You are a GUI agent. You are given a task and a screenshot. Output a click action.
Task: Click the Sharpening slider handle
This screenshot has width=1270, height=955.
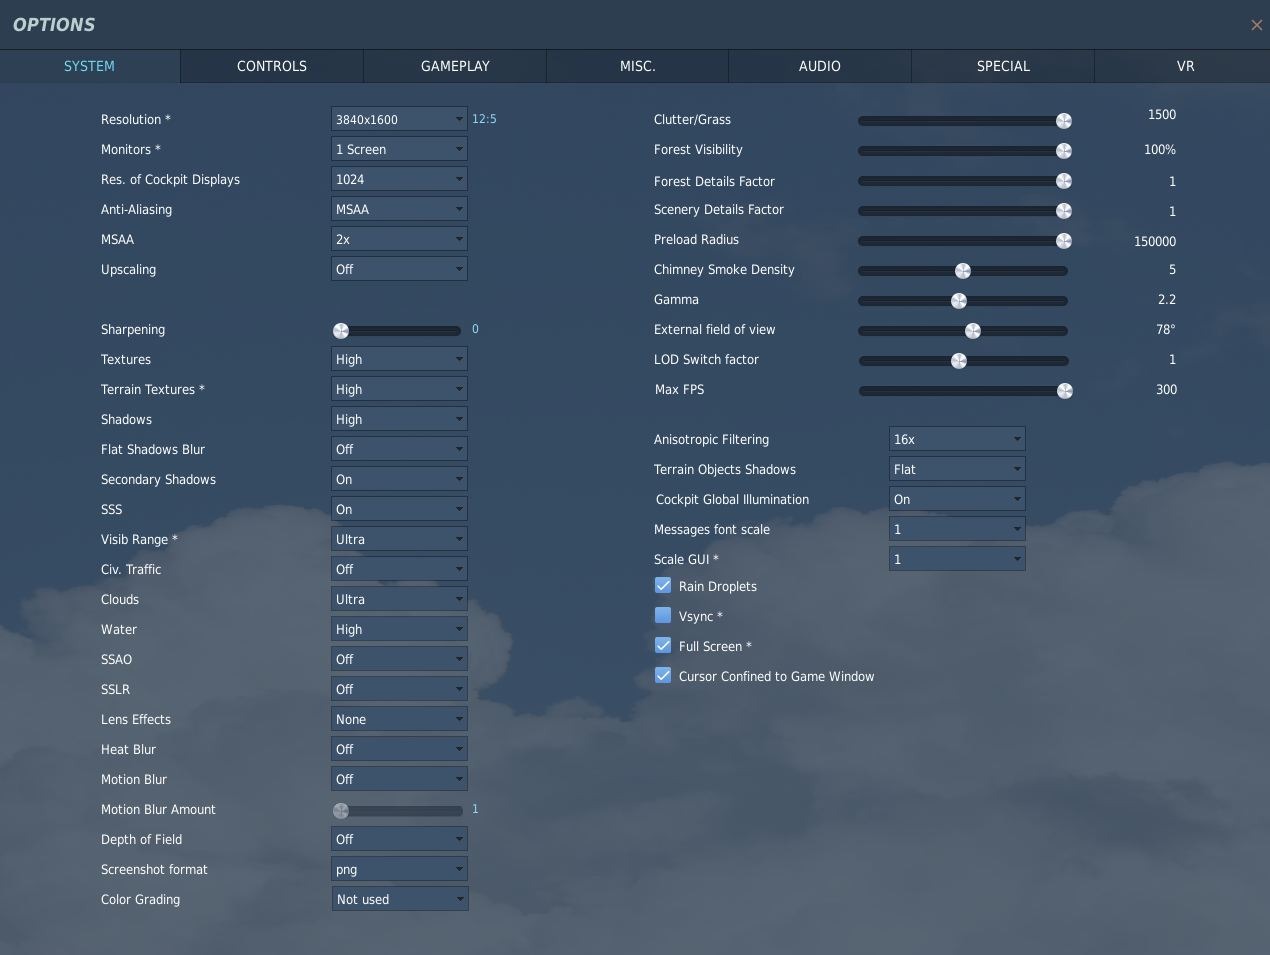pos(341,331)
